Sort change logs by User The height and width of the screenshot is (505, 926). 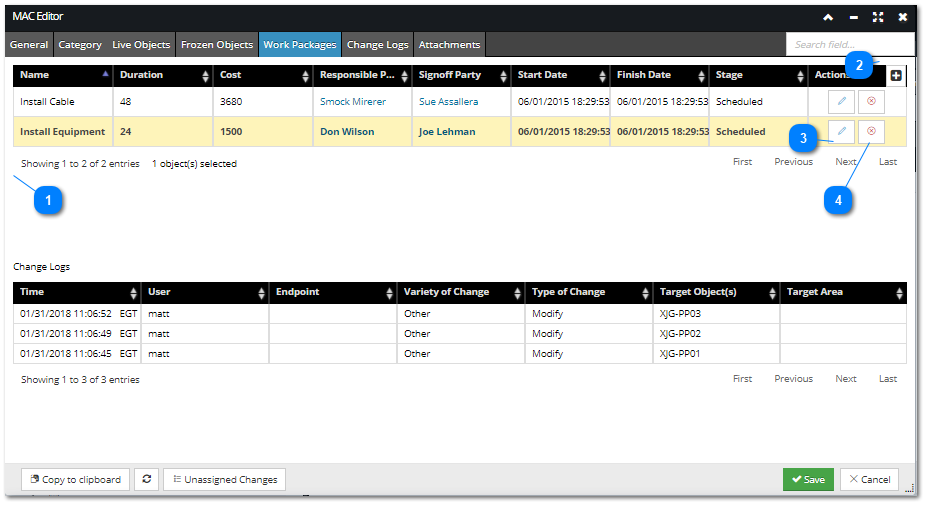click(205, 292)
